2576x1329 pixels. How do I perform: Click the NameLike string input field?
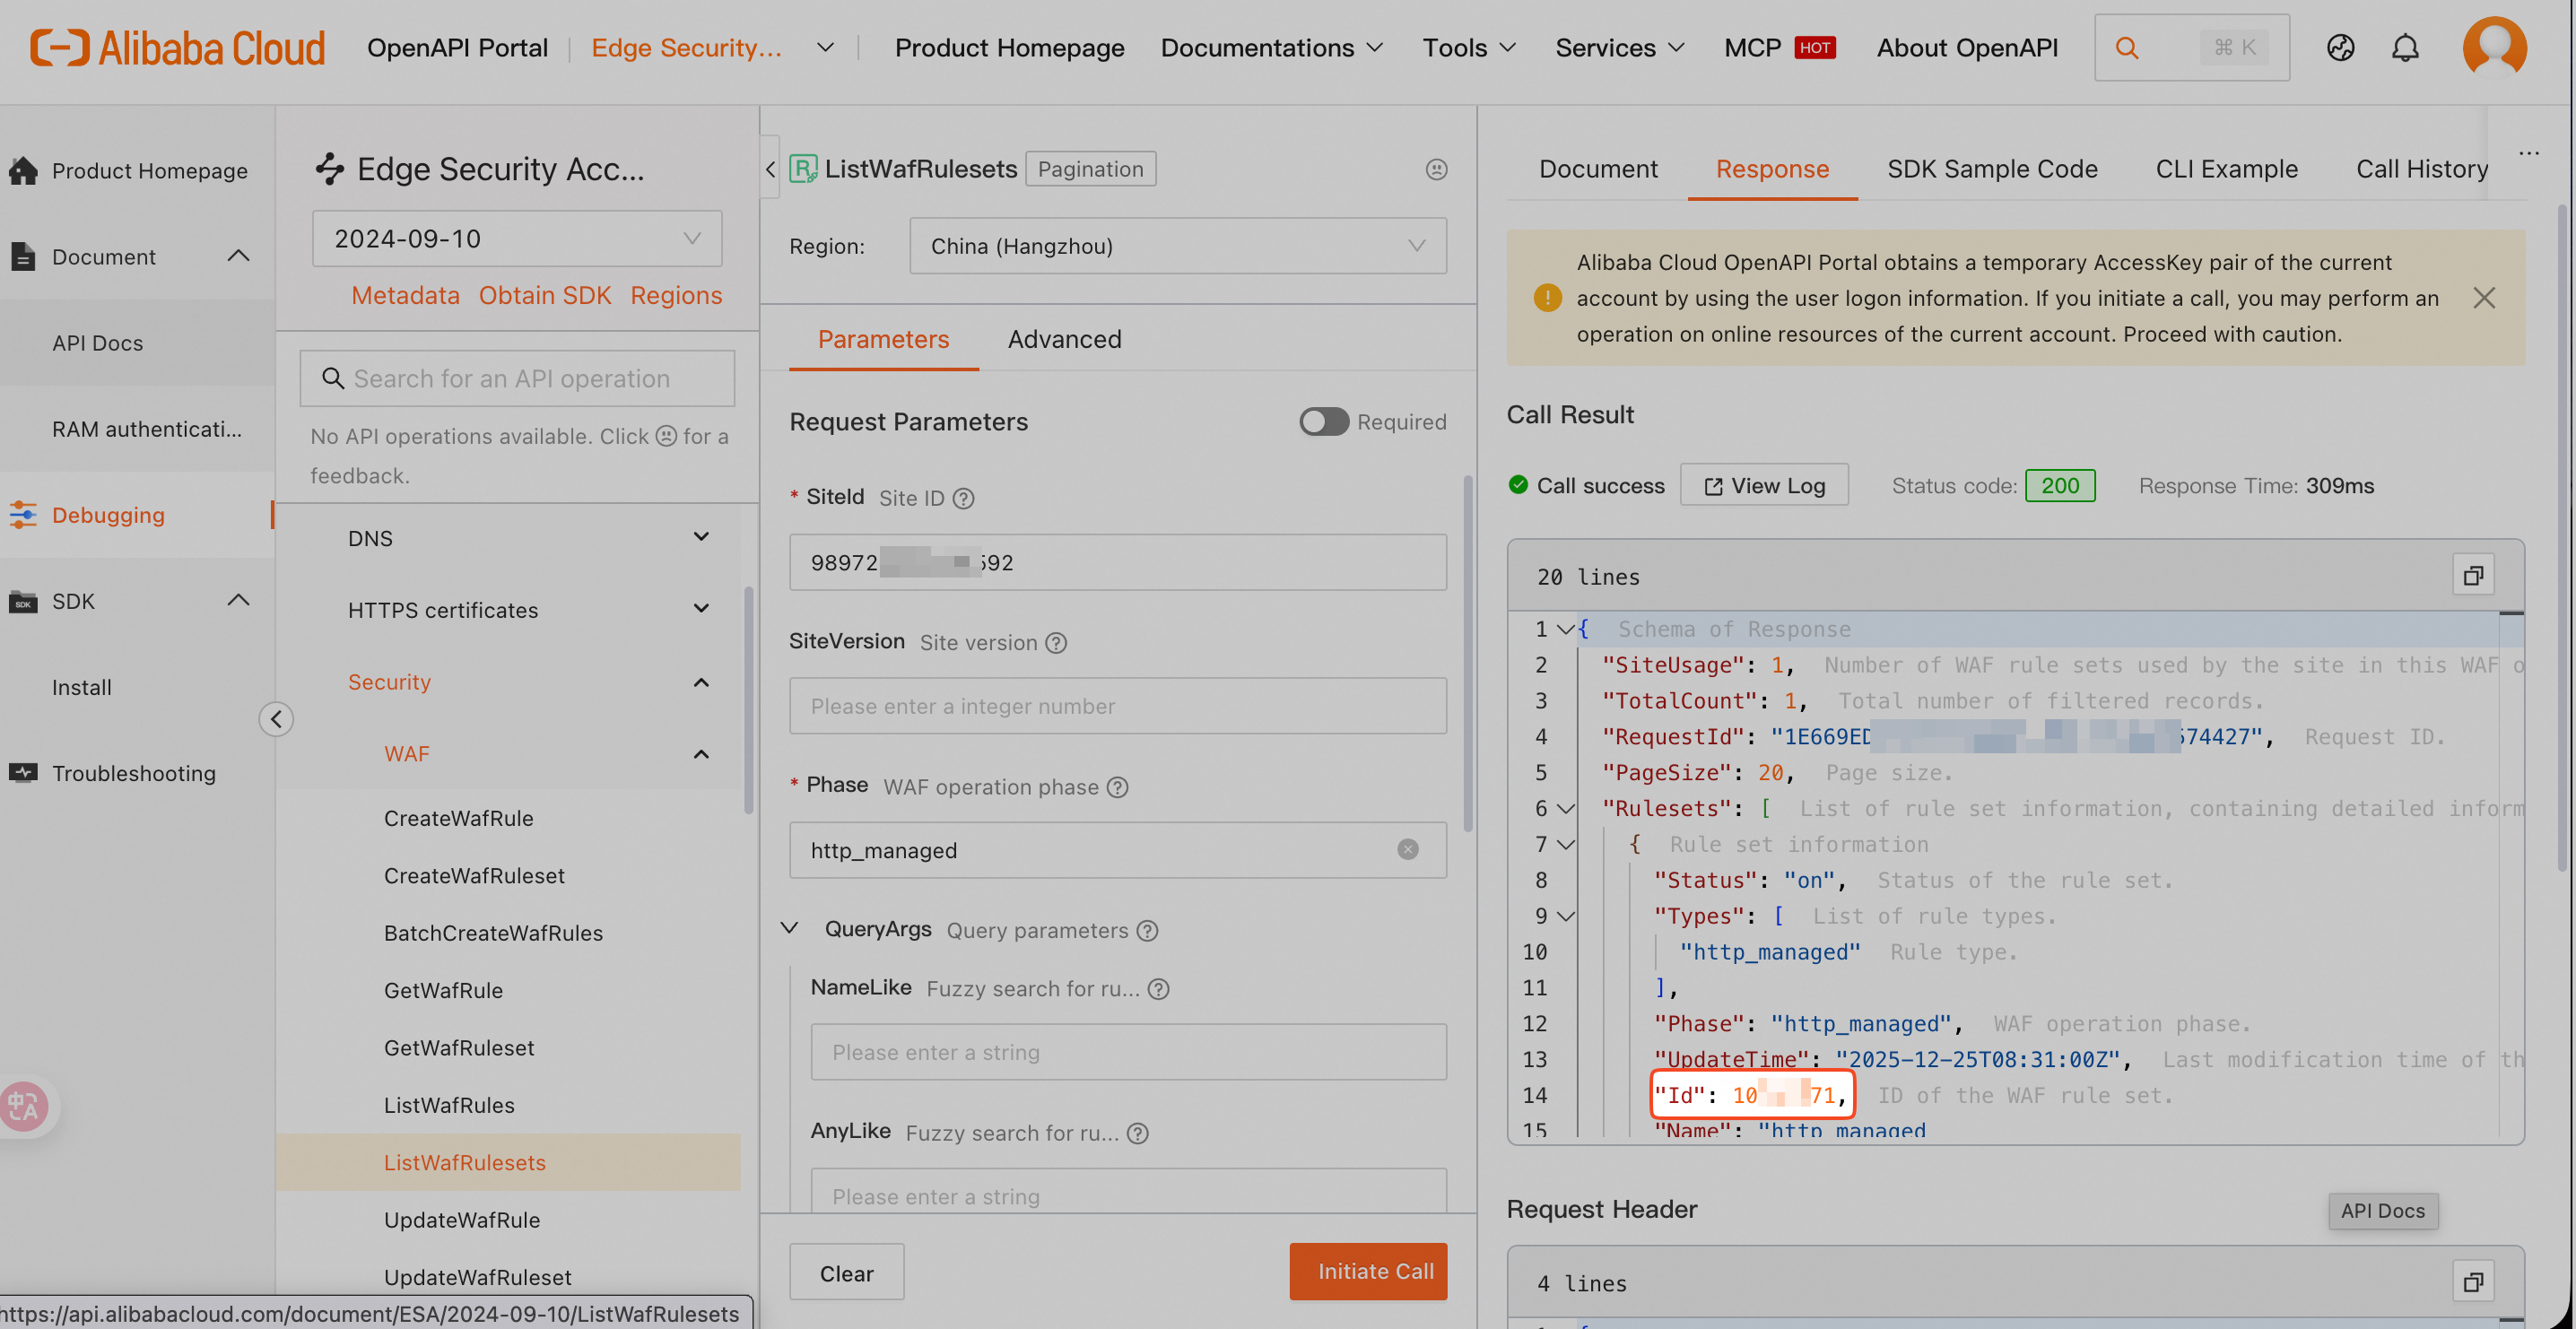pyautogui.click(x=1128, y=1052)
